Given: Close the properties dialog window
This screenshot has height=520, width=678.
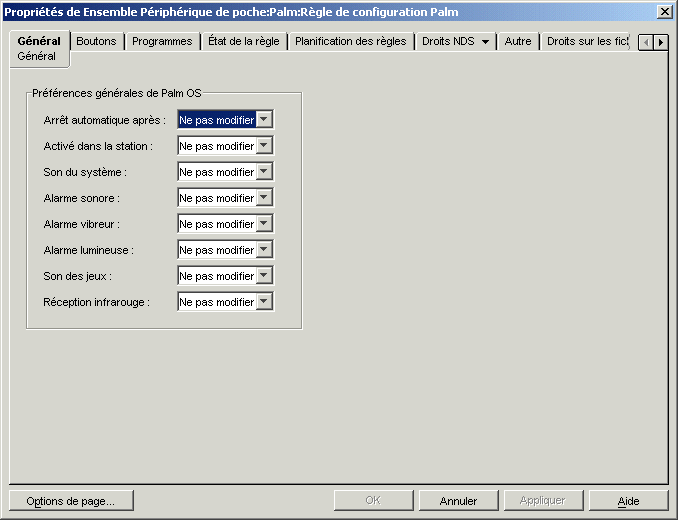Looking at the screenshot, I should (x=665, y=12).
